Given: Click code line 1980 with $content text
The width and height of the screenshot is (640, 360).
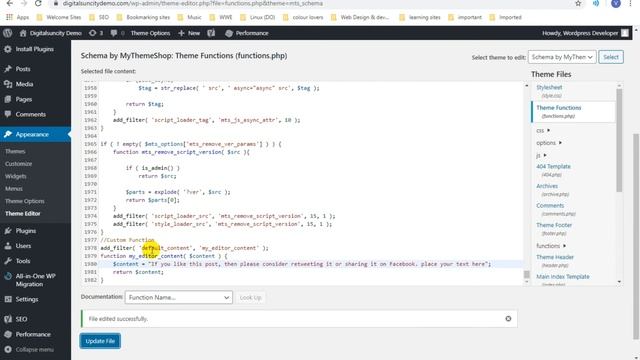Looking at the screenshot, I should tap(302, 264).
